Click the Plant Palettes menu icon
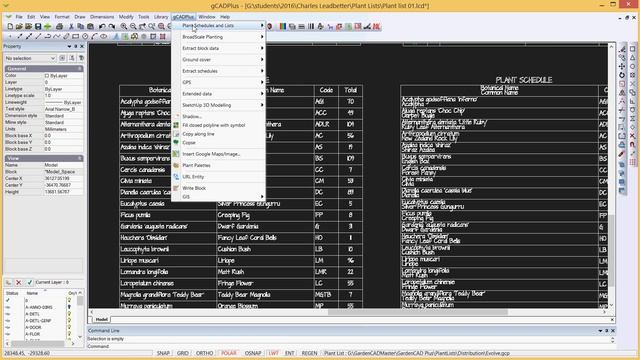 click(x=176, y=165)
